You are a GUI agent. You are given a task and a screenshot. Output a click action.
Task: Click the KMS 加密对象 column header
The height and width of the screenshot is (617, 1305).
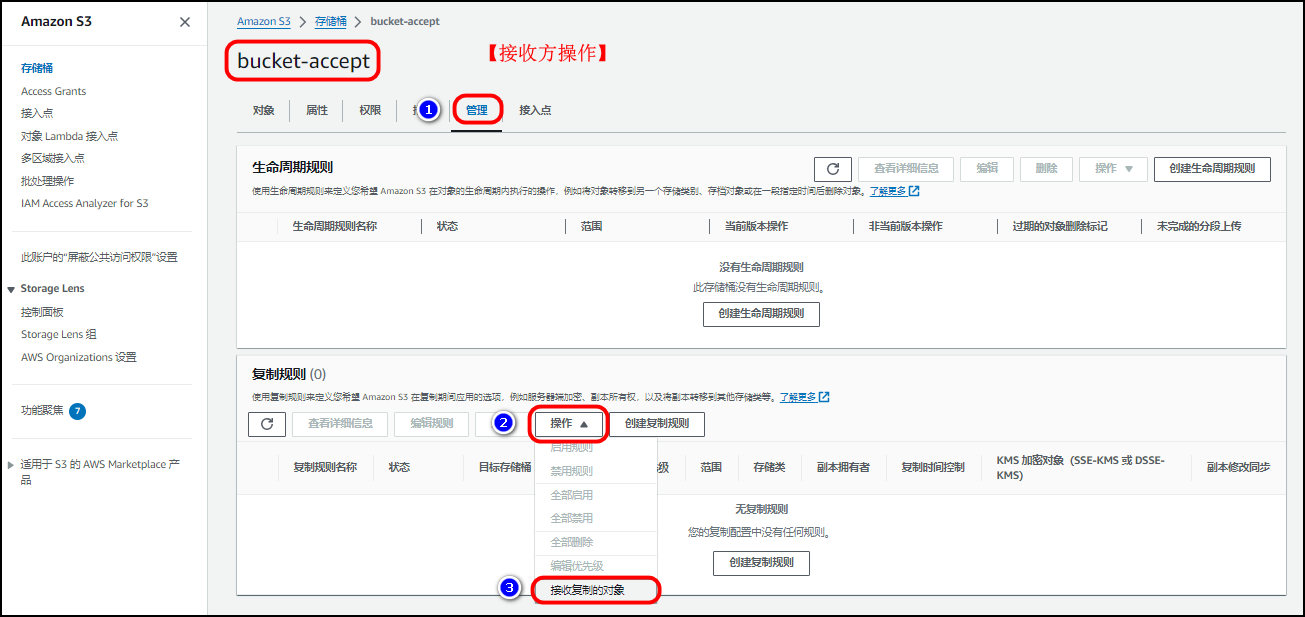pos(1080,468)
